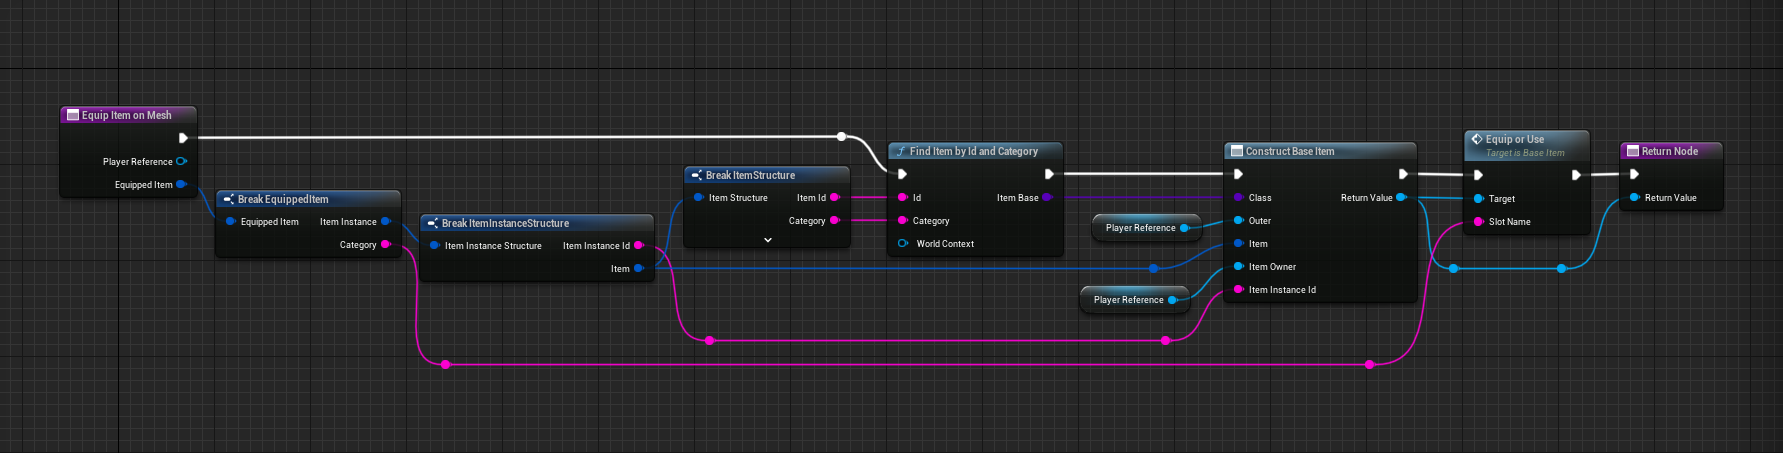Click exec output pin of Construct Base Item
The image size is (1783, 453).
pos(1403,174)
